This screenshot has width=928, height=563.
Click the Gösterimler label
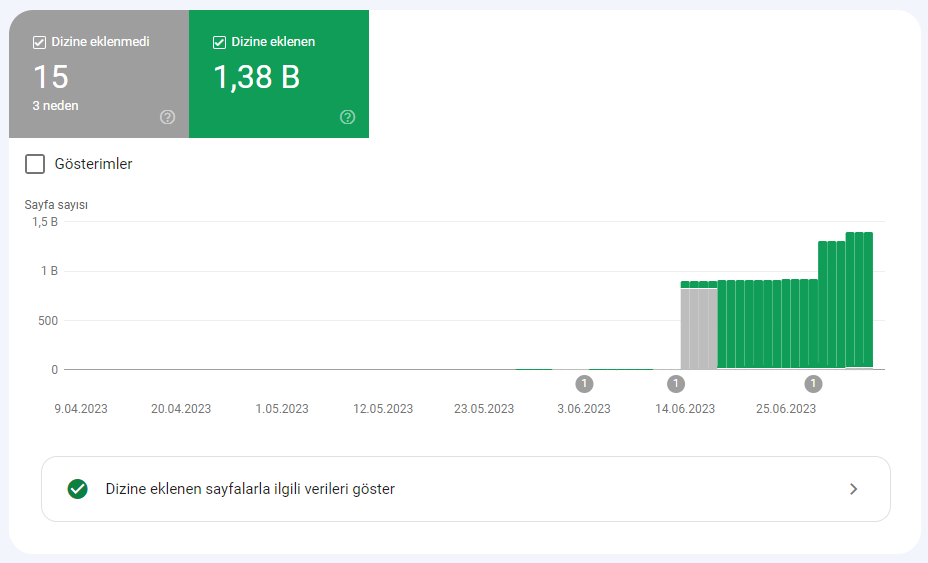tap(94, 164)
